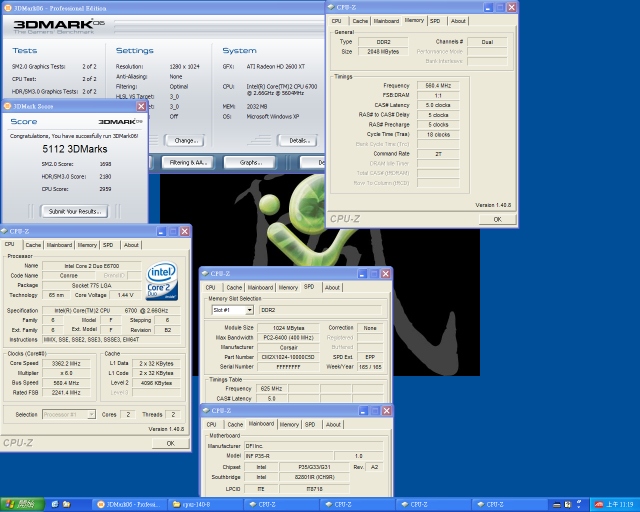The width and height of the screenshot is (640, 512).
Task: Click the system tray clock showing 11:19
Action: pyautogui.click(x=620, y=505)
